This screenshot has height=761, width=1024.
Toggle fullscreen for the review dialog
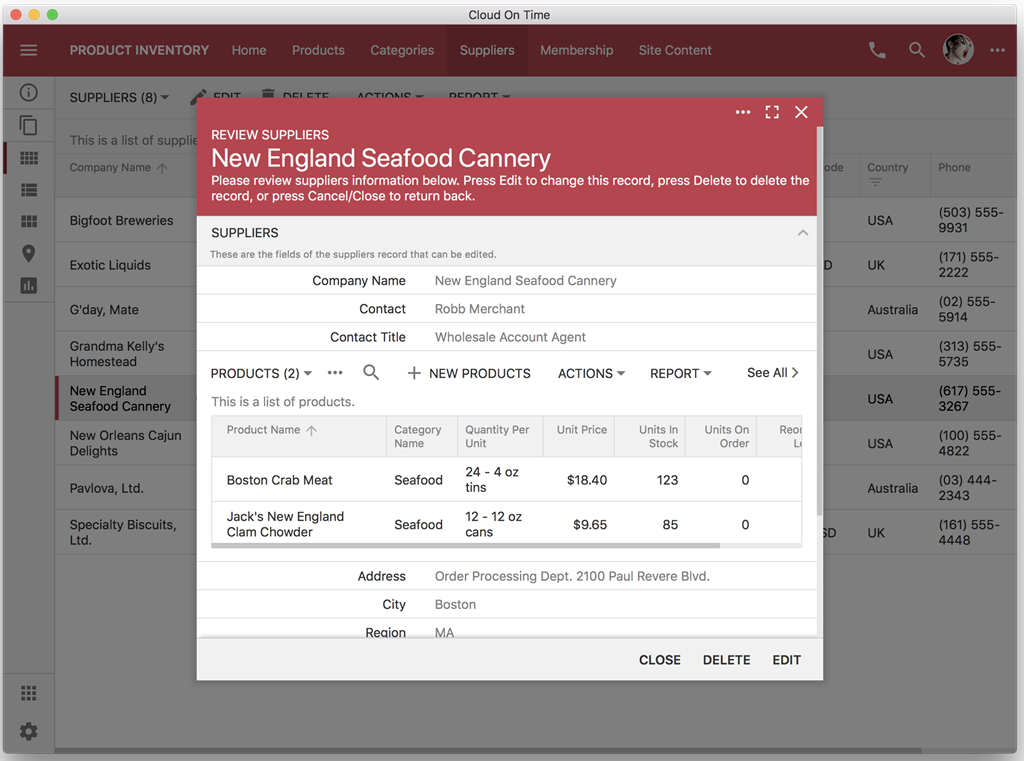tap(772, 112)
